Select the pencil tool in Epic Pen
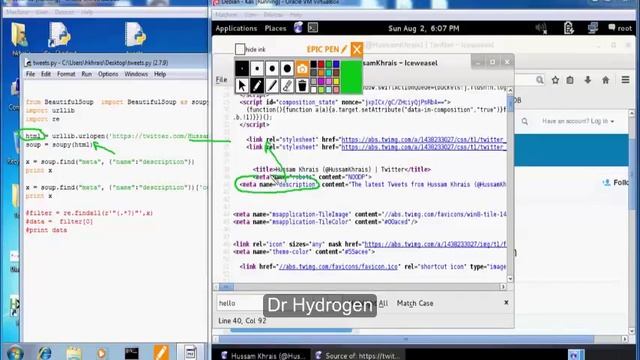The height and width of the screenshot is (360, 640). [257, 86]
